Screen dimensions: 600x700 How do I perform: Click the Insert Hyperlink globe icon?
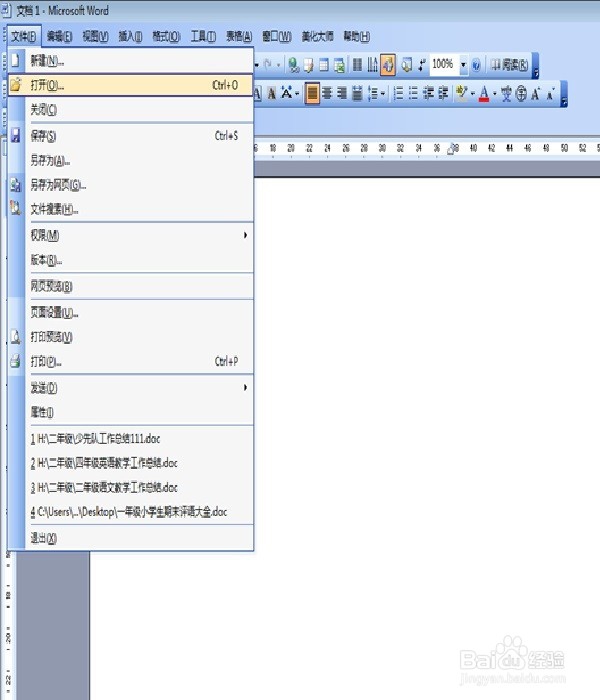click(293, 65)
